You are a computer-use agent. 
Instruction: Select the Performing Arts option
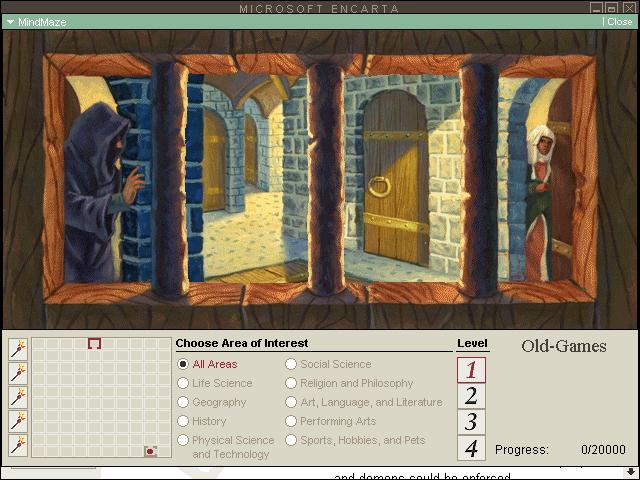[291, 422]
